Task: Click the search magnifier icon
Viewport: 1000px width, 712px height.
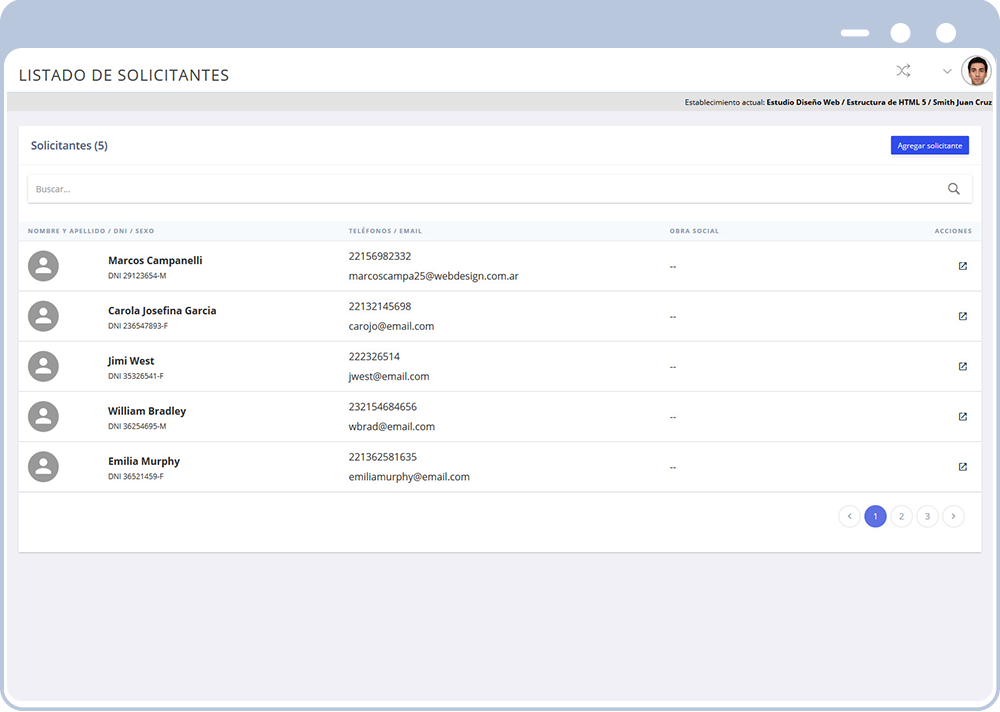Action: tap(953, 188)
